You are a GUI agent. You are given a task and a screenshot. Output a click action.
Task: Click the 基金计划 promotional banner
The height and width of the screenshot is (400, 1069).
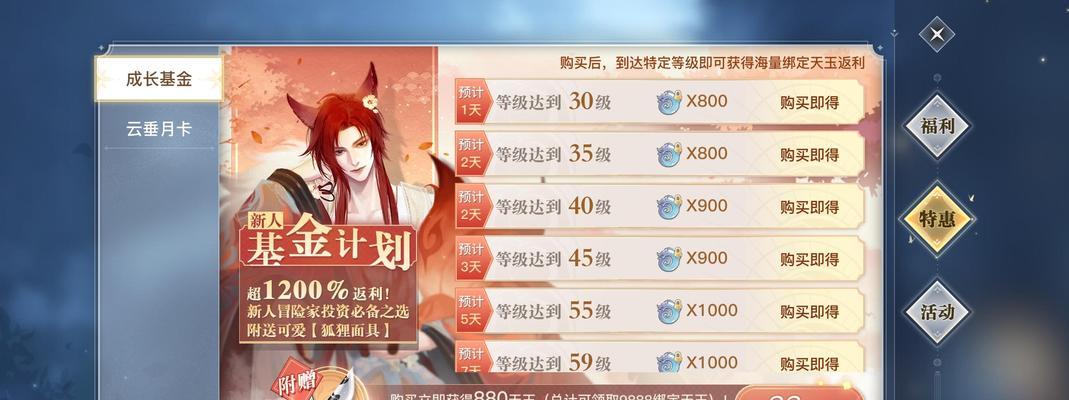328,279
